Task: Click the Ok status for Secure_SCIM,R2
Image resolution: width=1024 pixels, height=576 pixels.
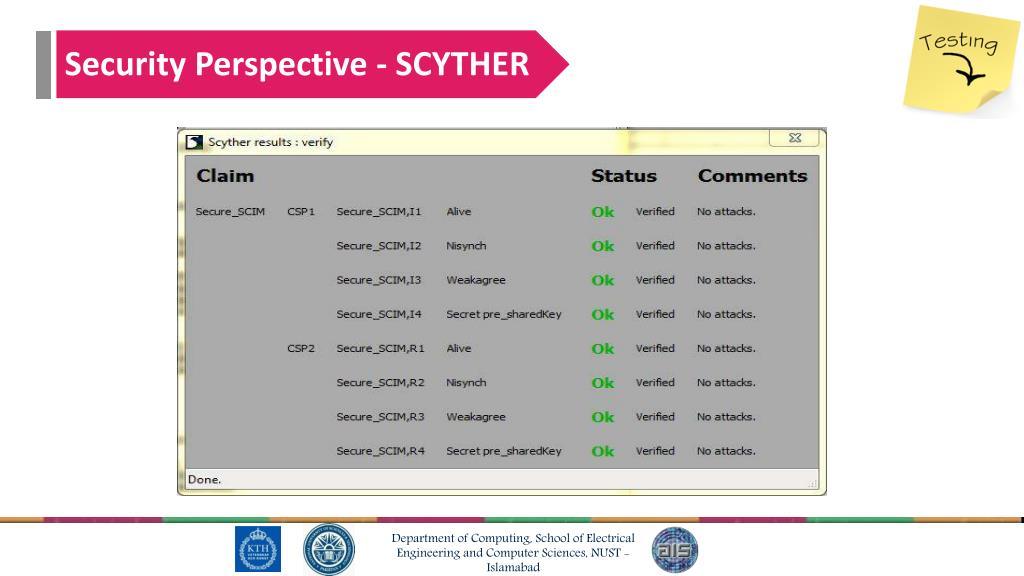Action: 603,383
